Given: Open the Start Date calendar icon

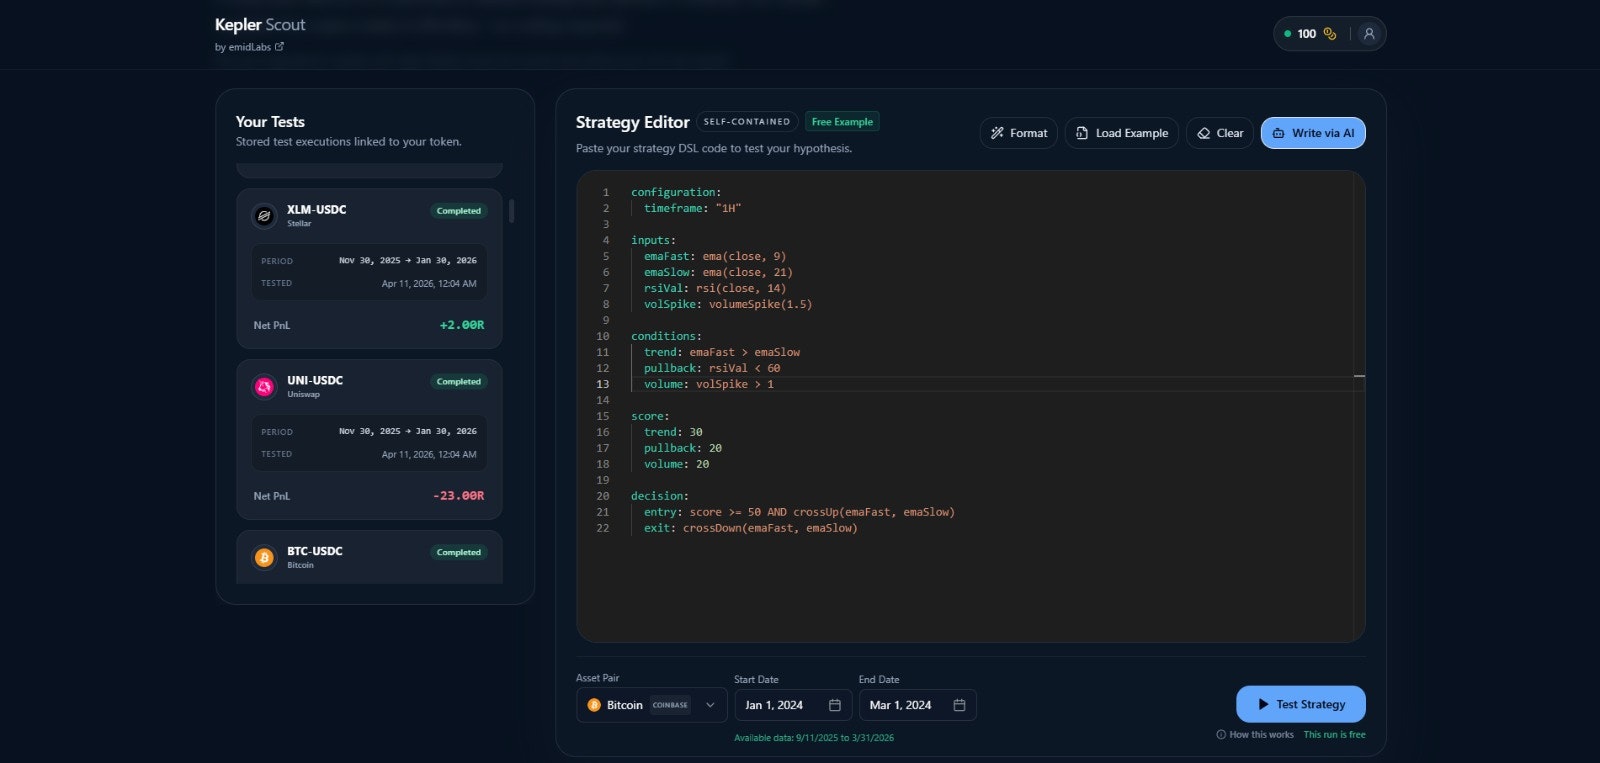Looking at the screenshot, I should 835,705.
